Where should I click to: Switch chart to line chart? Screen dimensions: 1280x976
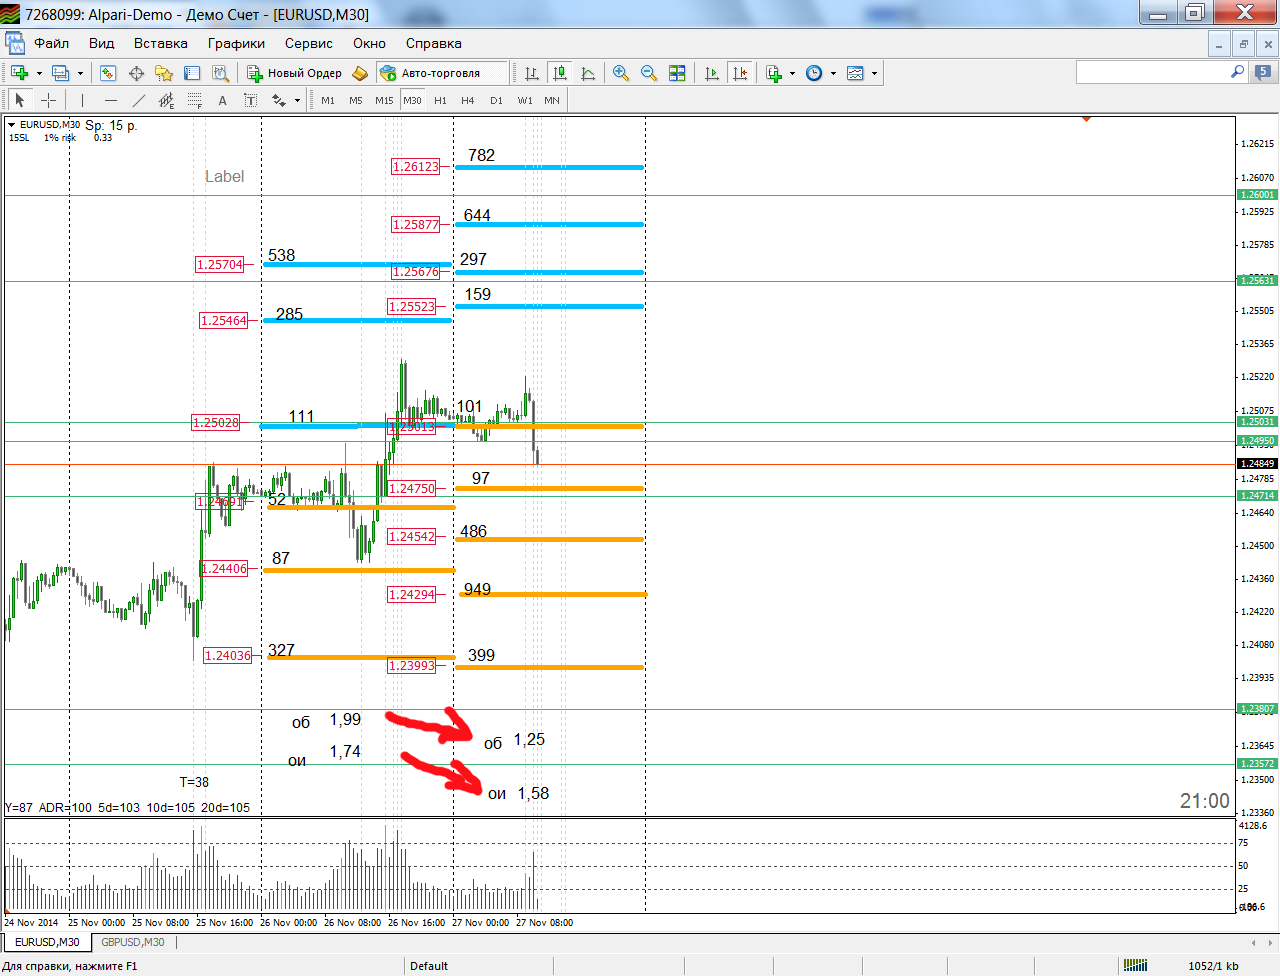[x=588, y=73]
